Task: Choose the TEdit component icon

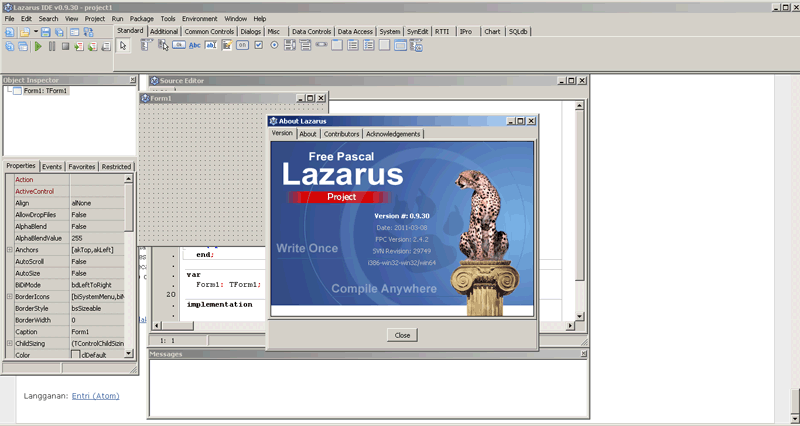Action: pyautogui.click(x=211, y=45)
